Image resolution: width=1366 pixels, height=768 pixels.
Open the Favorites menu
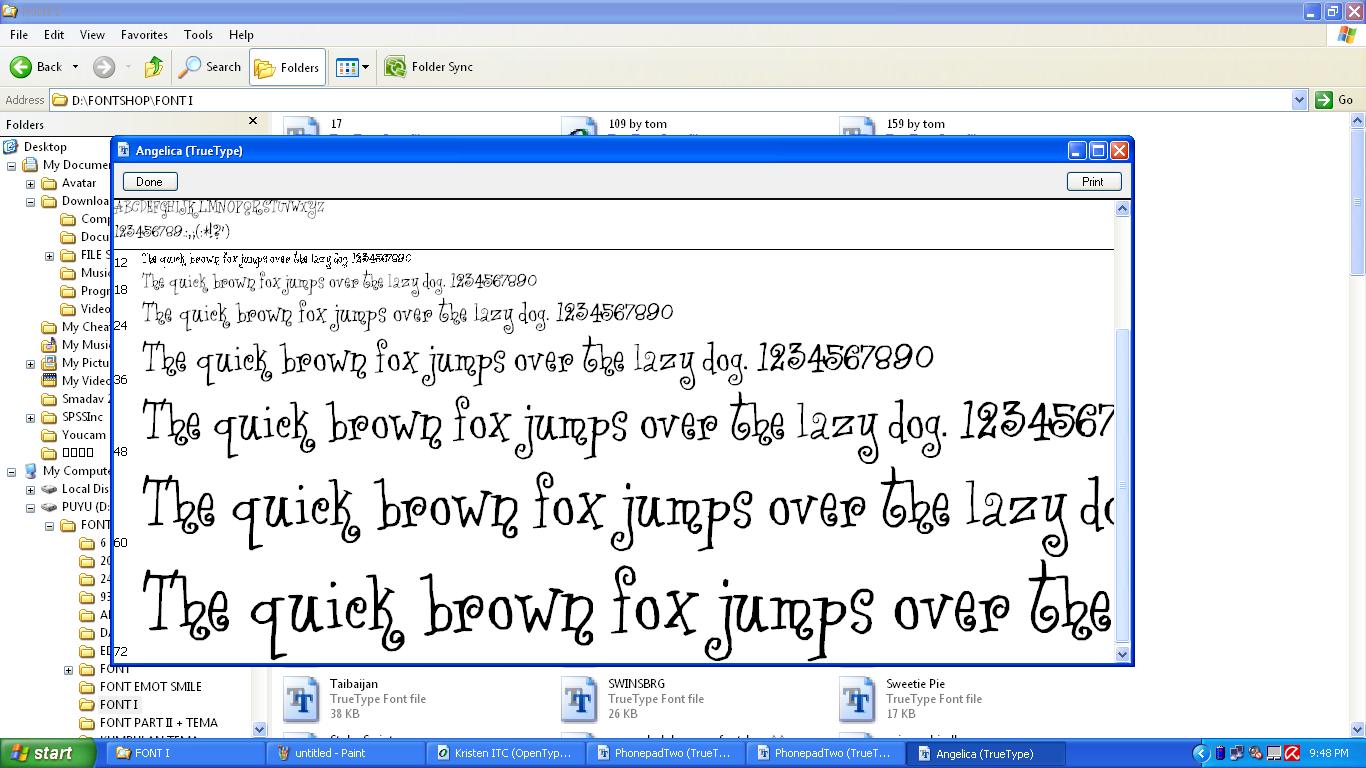(144, 34)
